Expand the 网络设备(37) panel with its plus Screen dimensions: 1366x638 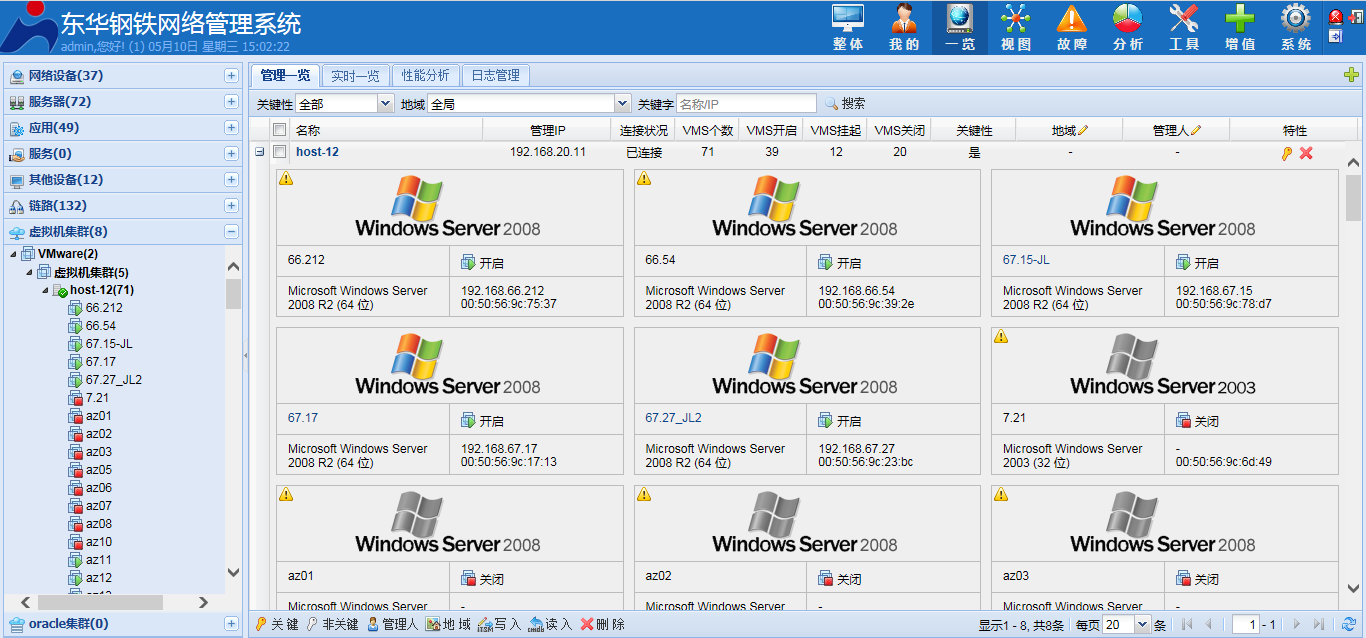[x=231, y=76]
